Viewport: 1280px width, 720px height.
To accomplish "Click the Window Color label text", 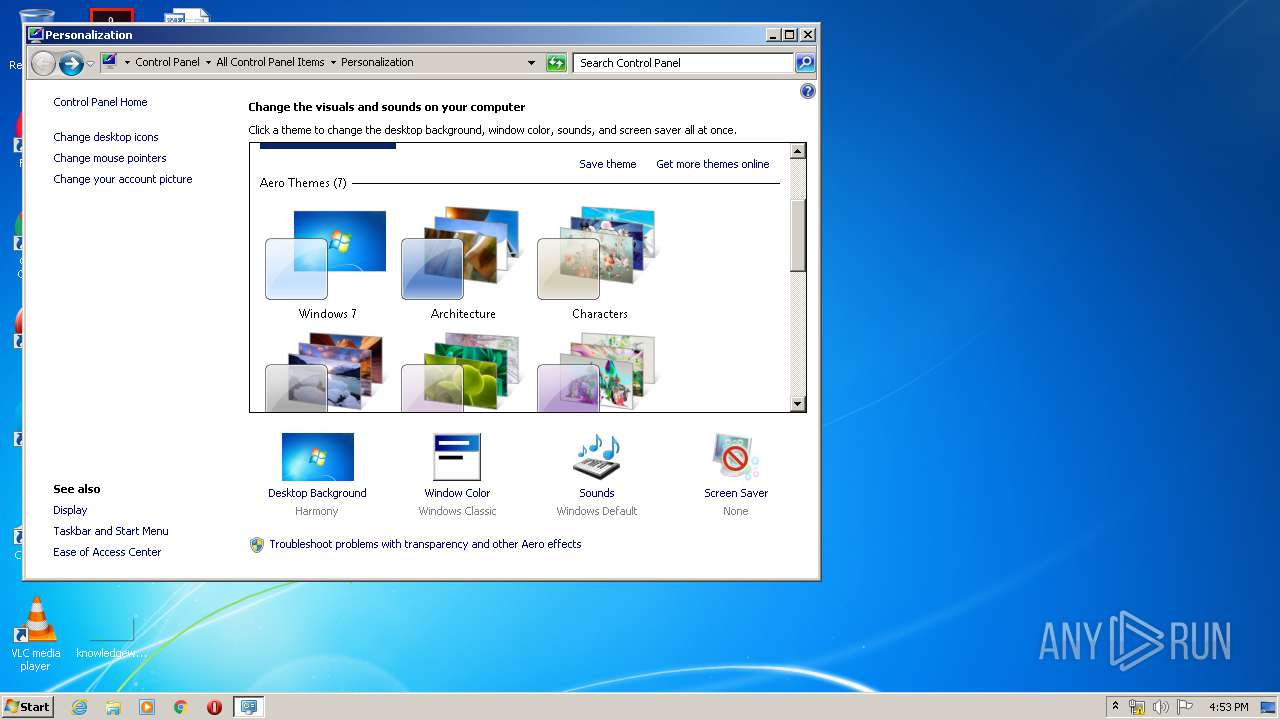I will pyautogui.click(x=457, y=493).
